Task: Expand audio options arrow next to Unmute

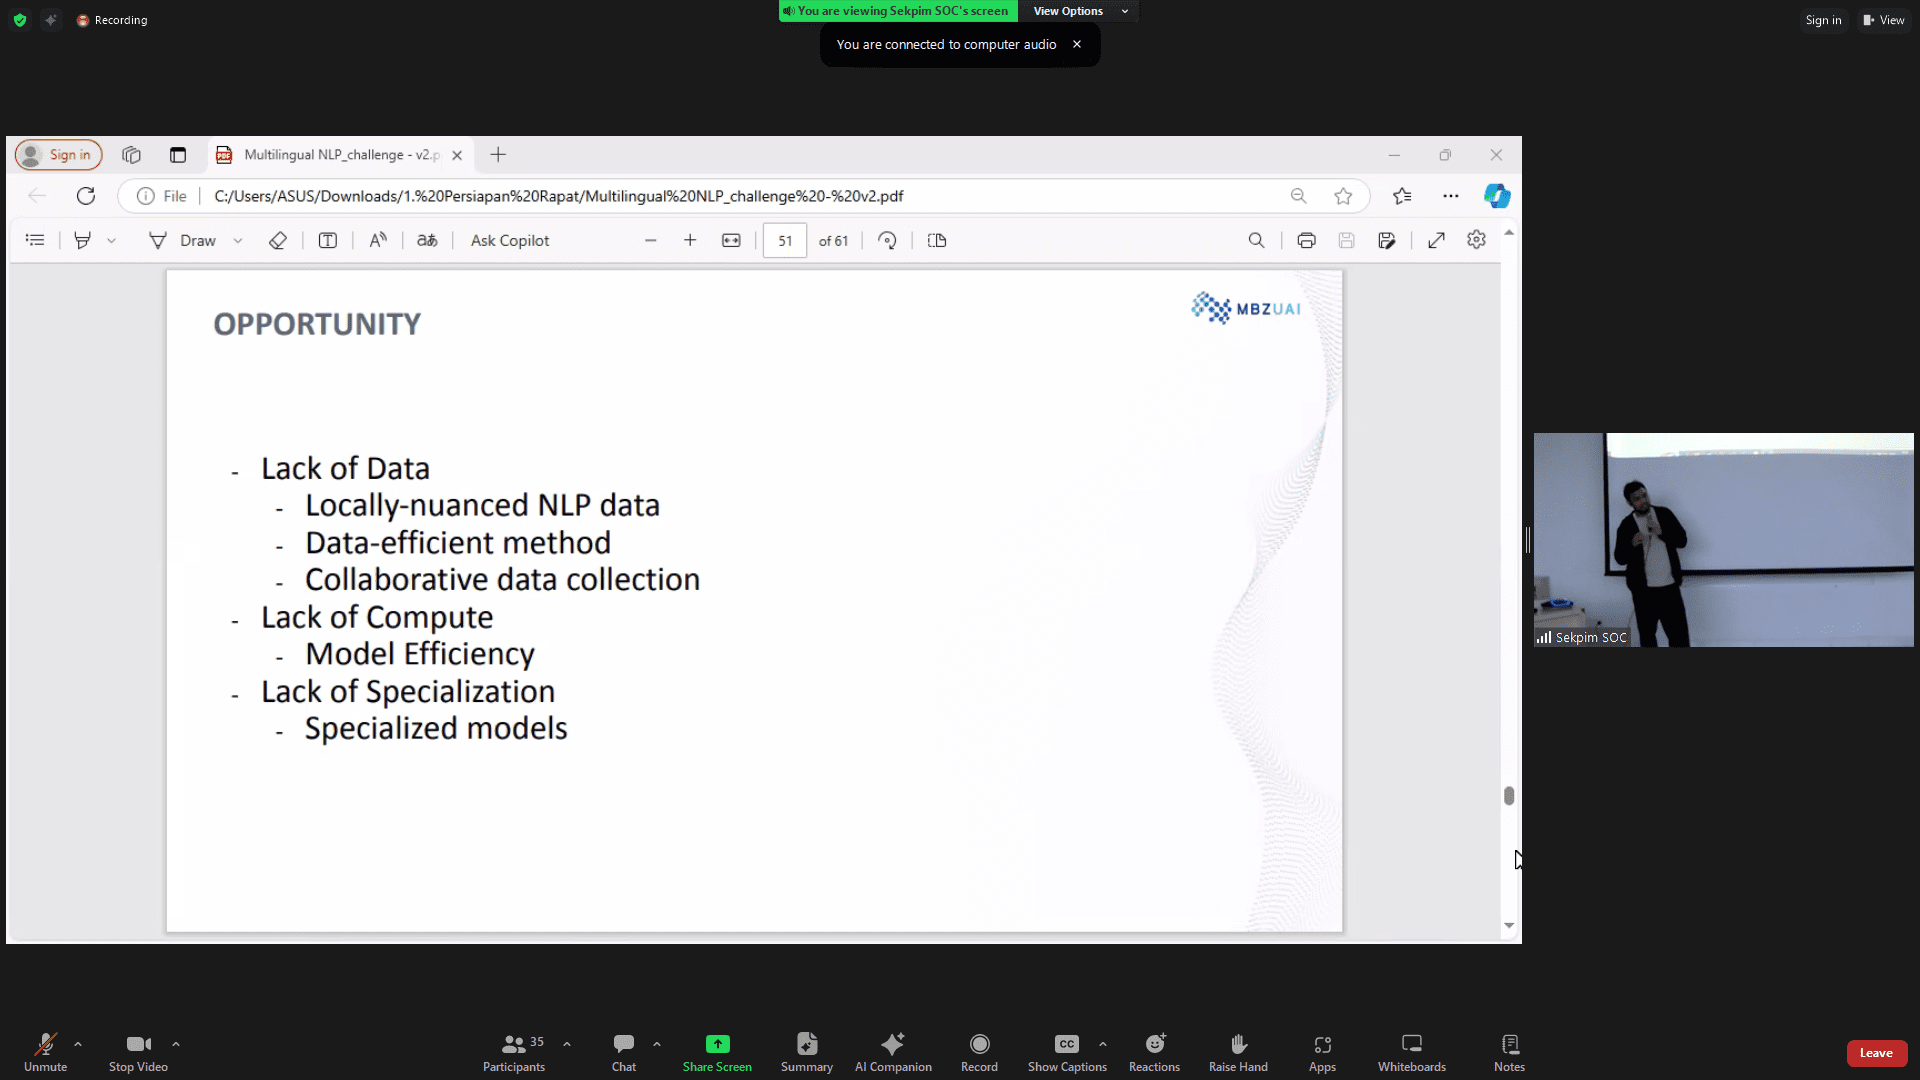Action: (x=78, y=1044)
